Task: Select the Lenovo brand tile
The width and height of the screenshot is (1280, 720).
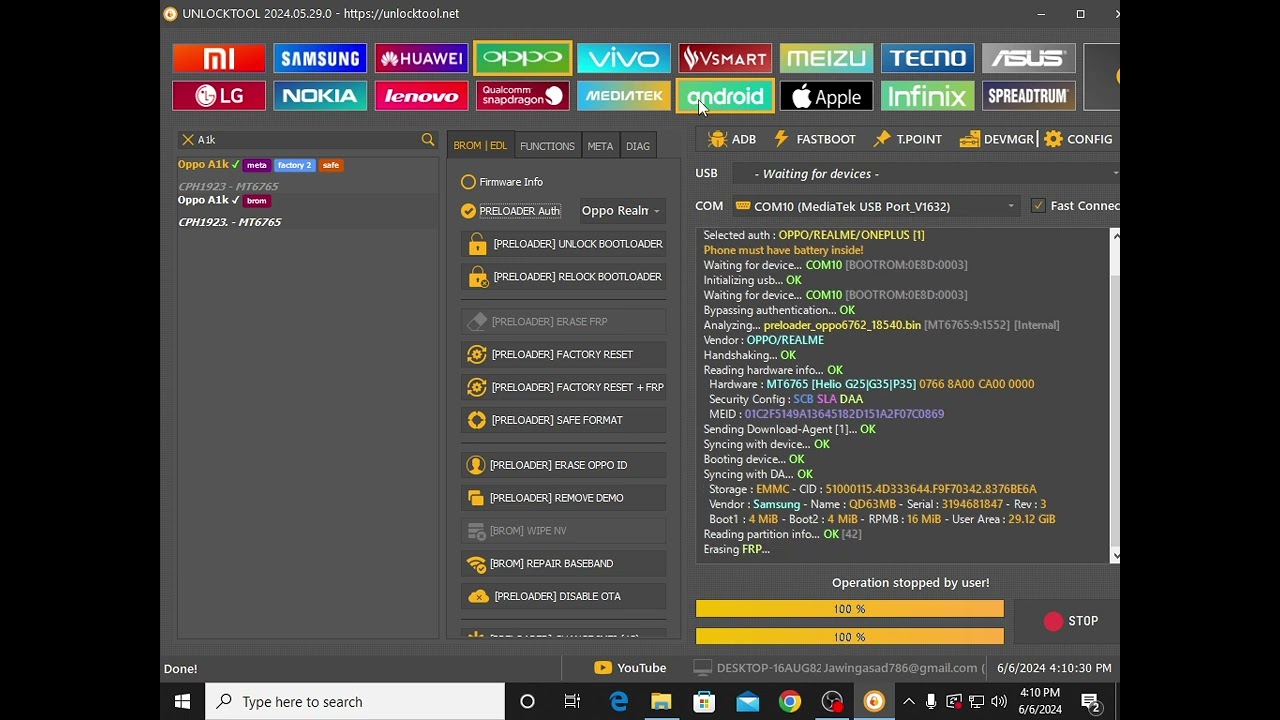Action: [421, 96]
